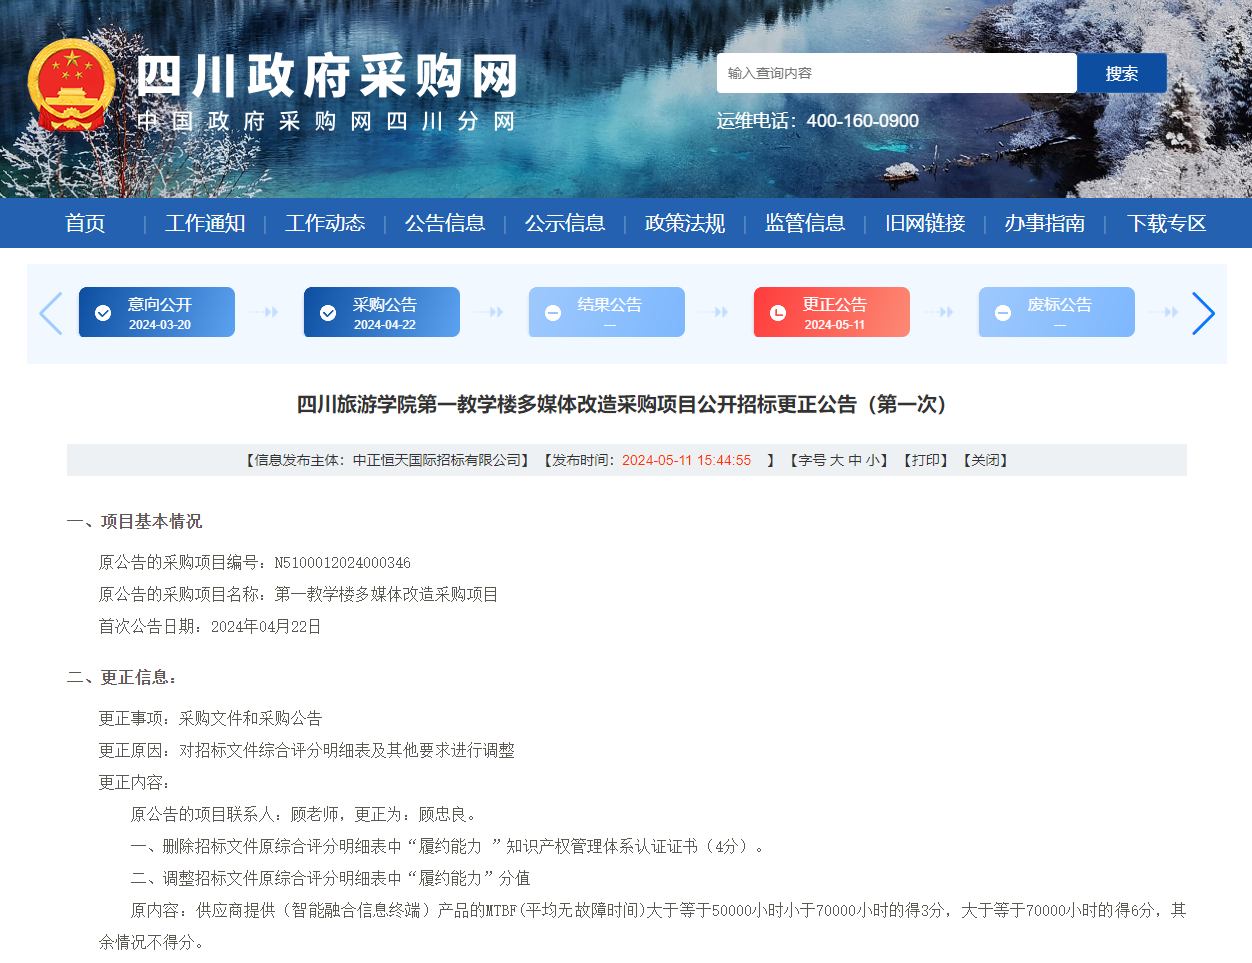Click the hotline text 400-160-0900

(x=862, y=121)
